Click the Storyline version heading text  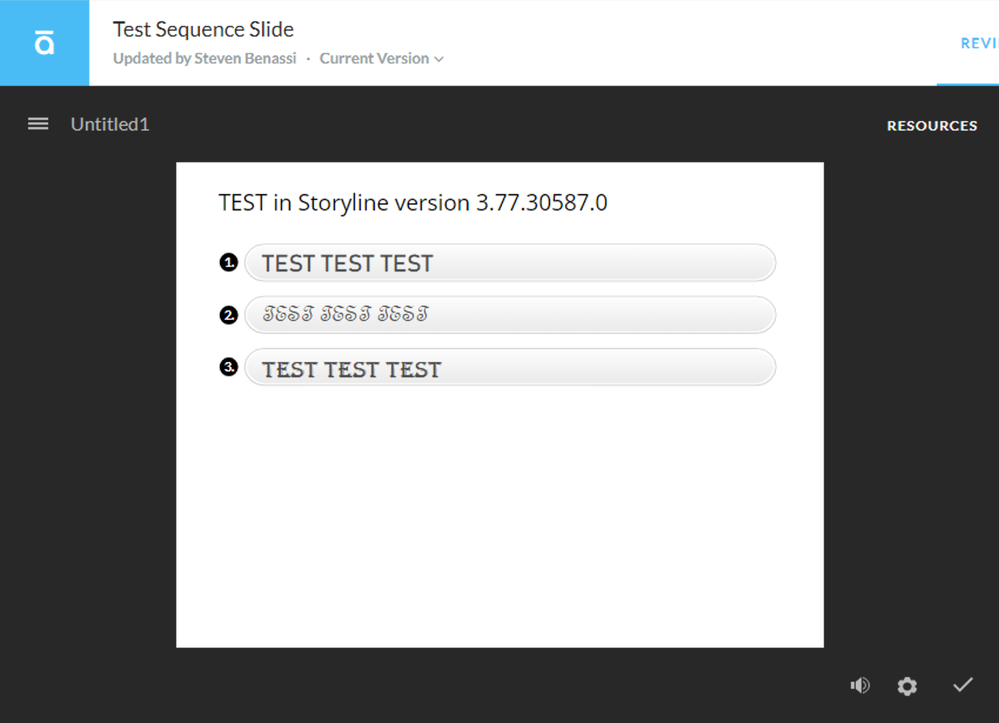coord(412,203)
